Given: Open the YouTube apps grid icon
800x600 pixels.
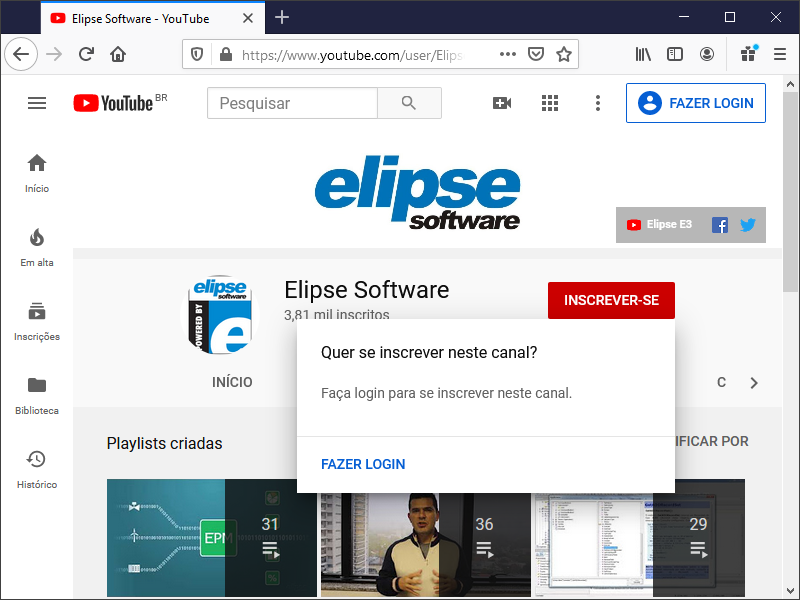Looking at the screenshot, I should [549, 103].
